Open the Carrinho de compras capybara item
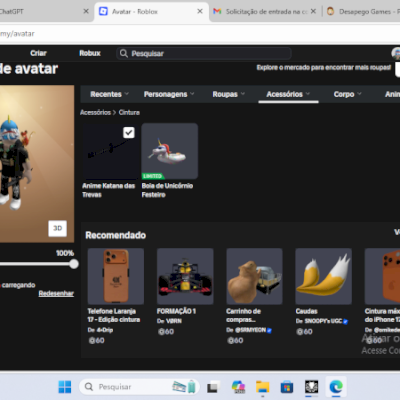Image resolution: width=400 pixels, height=400 pixels. click(x=254, y=276)
